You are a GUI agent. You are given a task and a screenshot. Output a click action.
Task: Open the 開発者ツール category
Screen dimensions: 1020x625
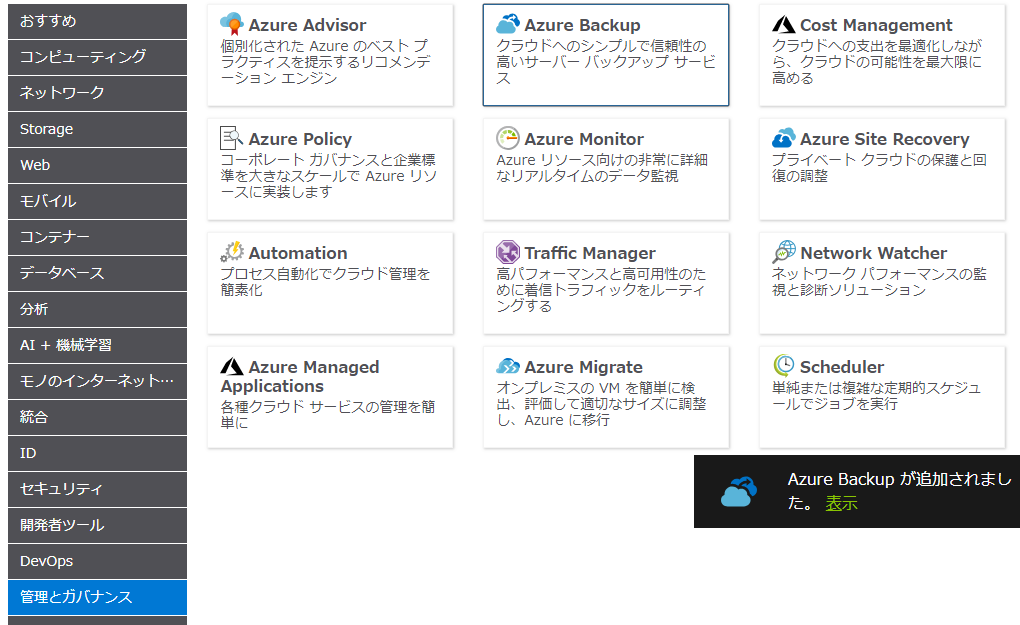pyautogui.click(x=98, y=525)
